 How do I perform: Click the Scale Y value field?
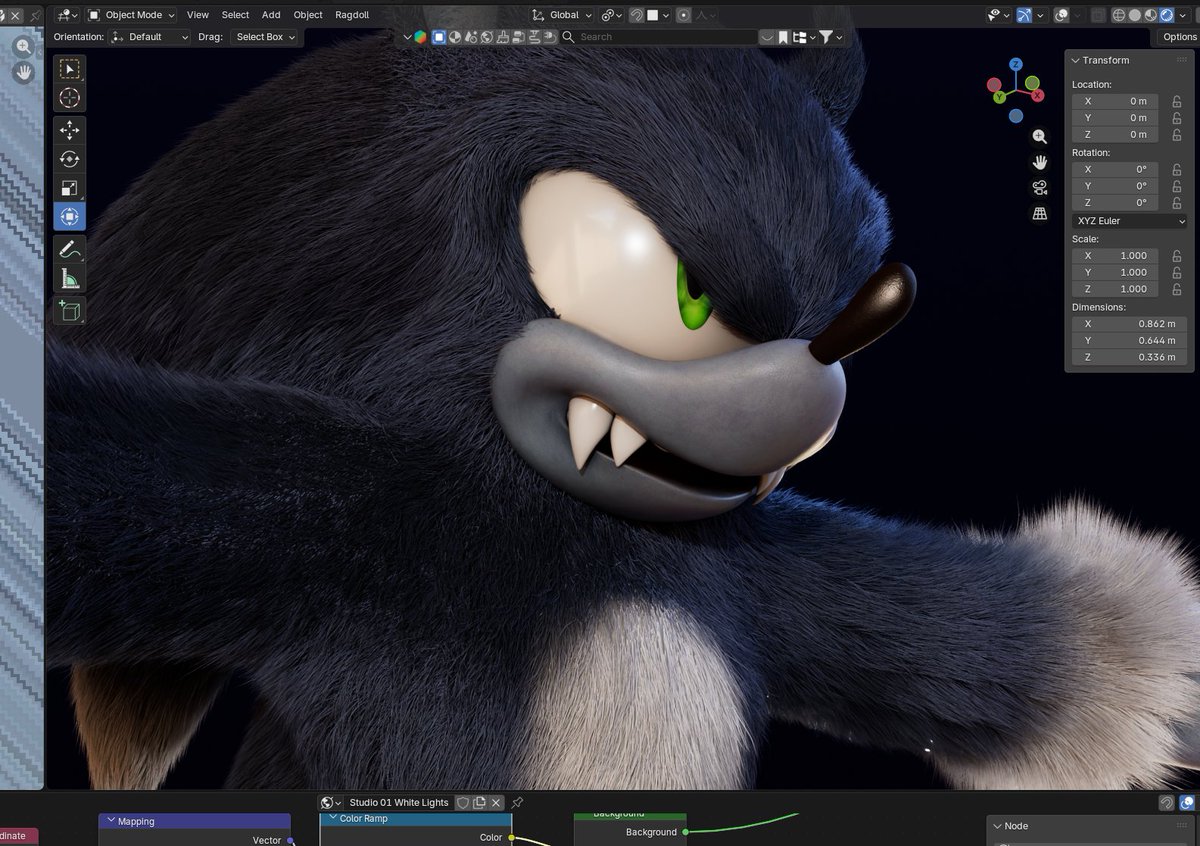pos(1115,272)
